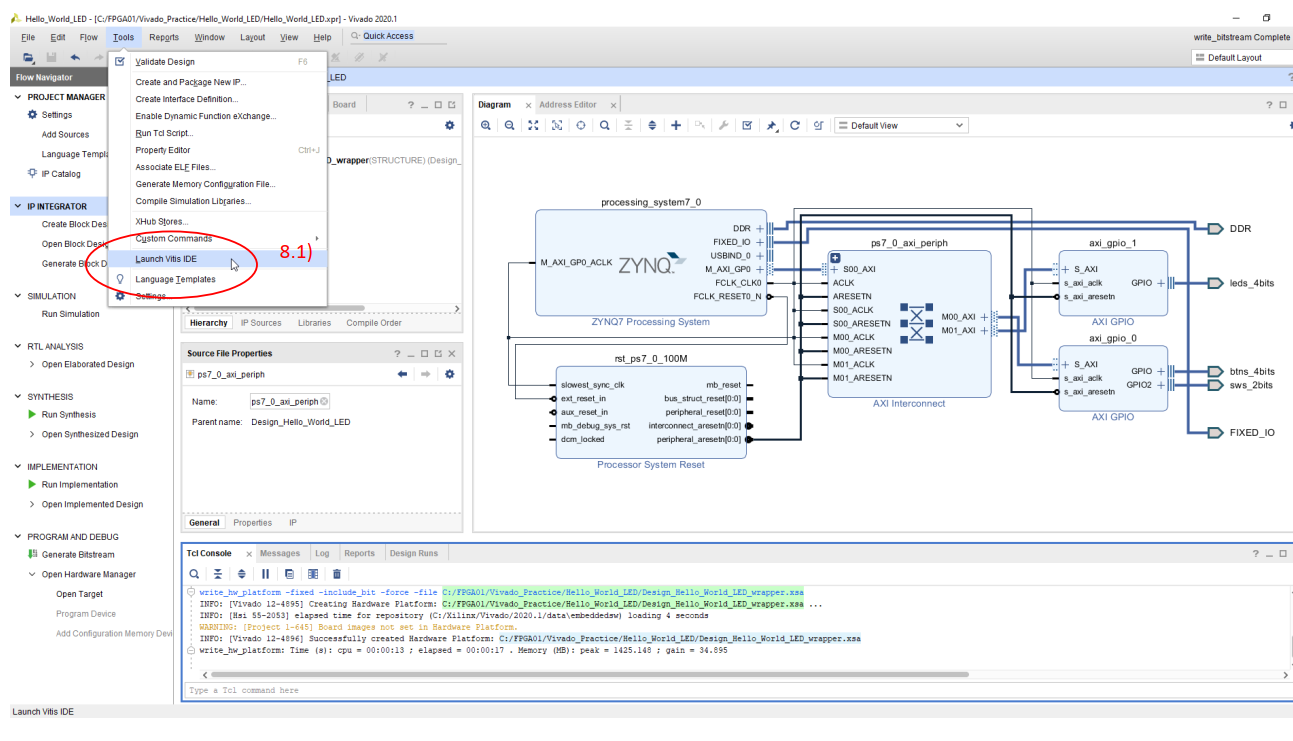1293x741 pixels.
Task: Click the open project icon in the main toolbar
Action: point(28,58)
